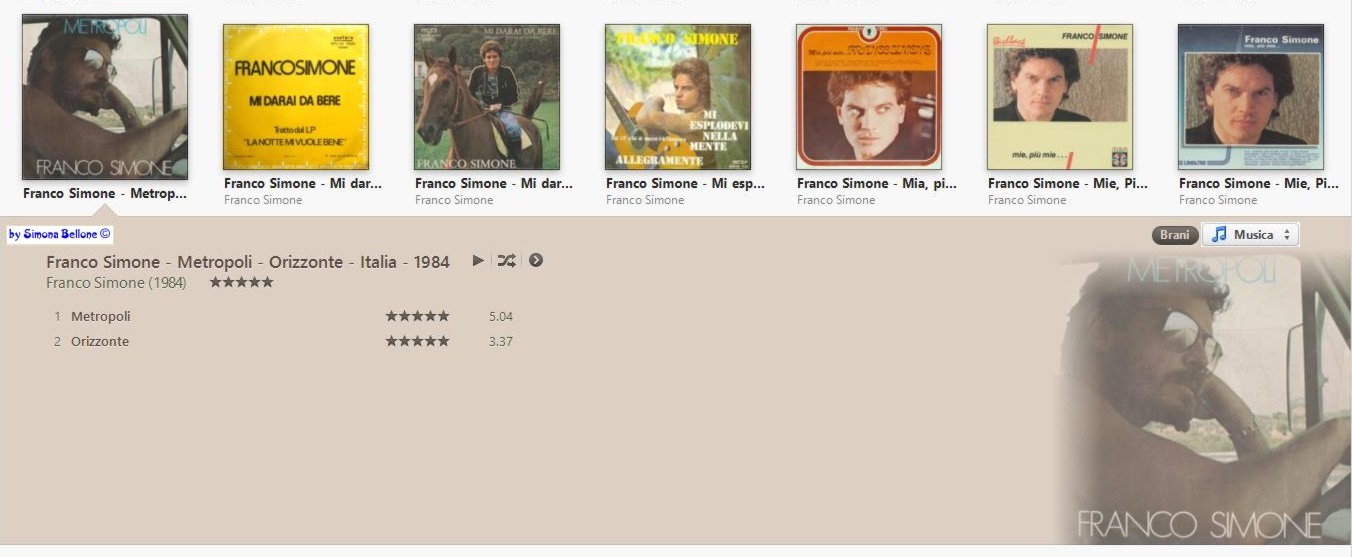Open the Musica library dropdown
The image size is (1352, 557).
click(x=1250, y=234)
